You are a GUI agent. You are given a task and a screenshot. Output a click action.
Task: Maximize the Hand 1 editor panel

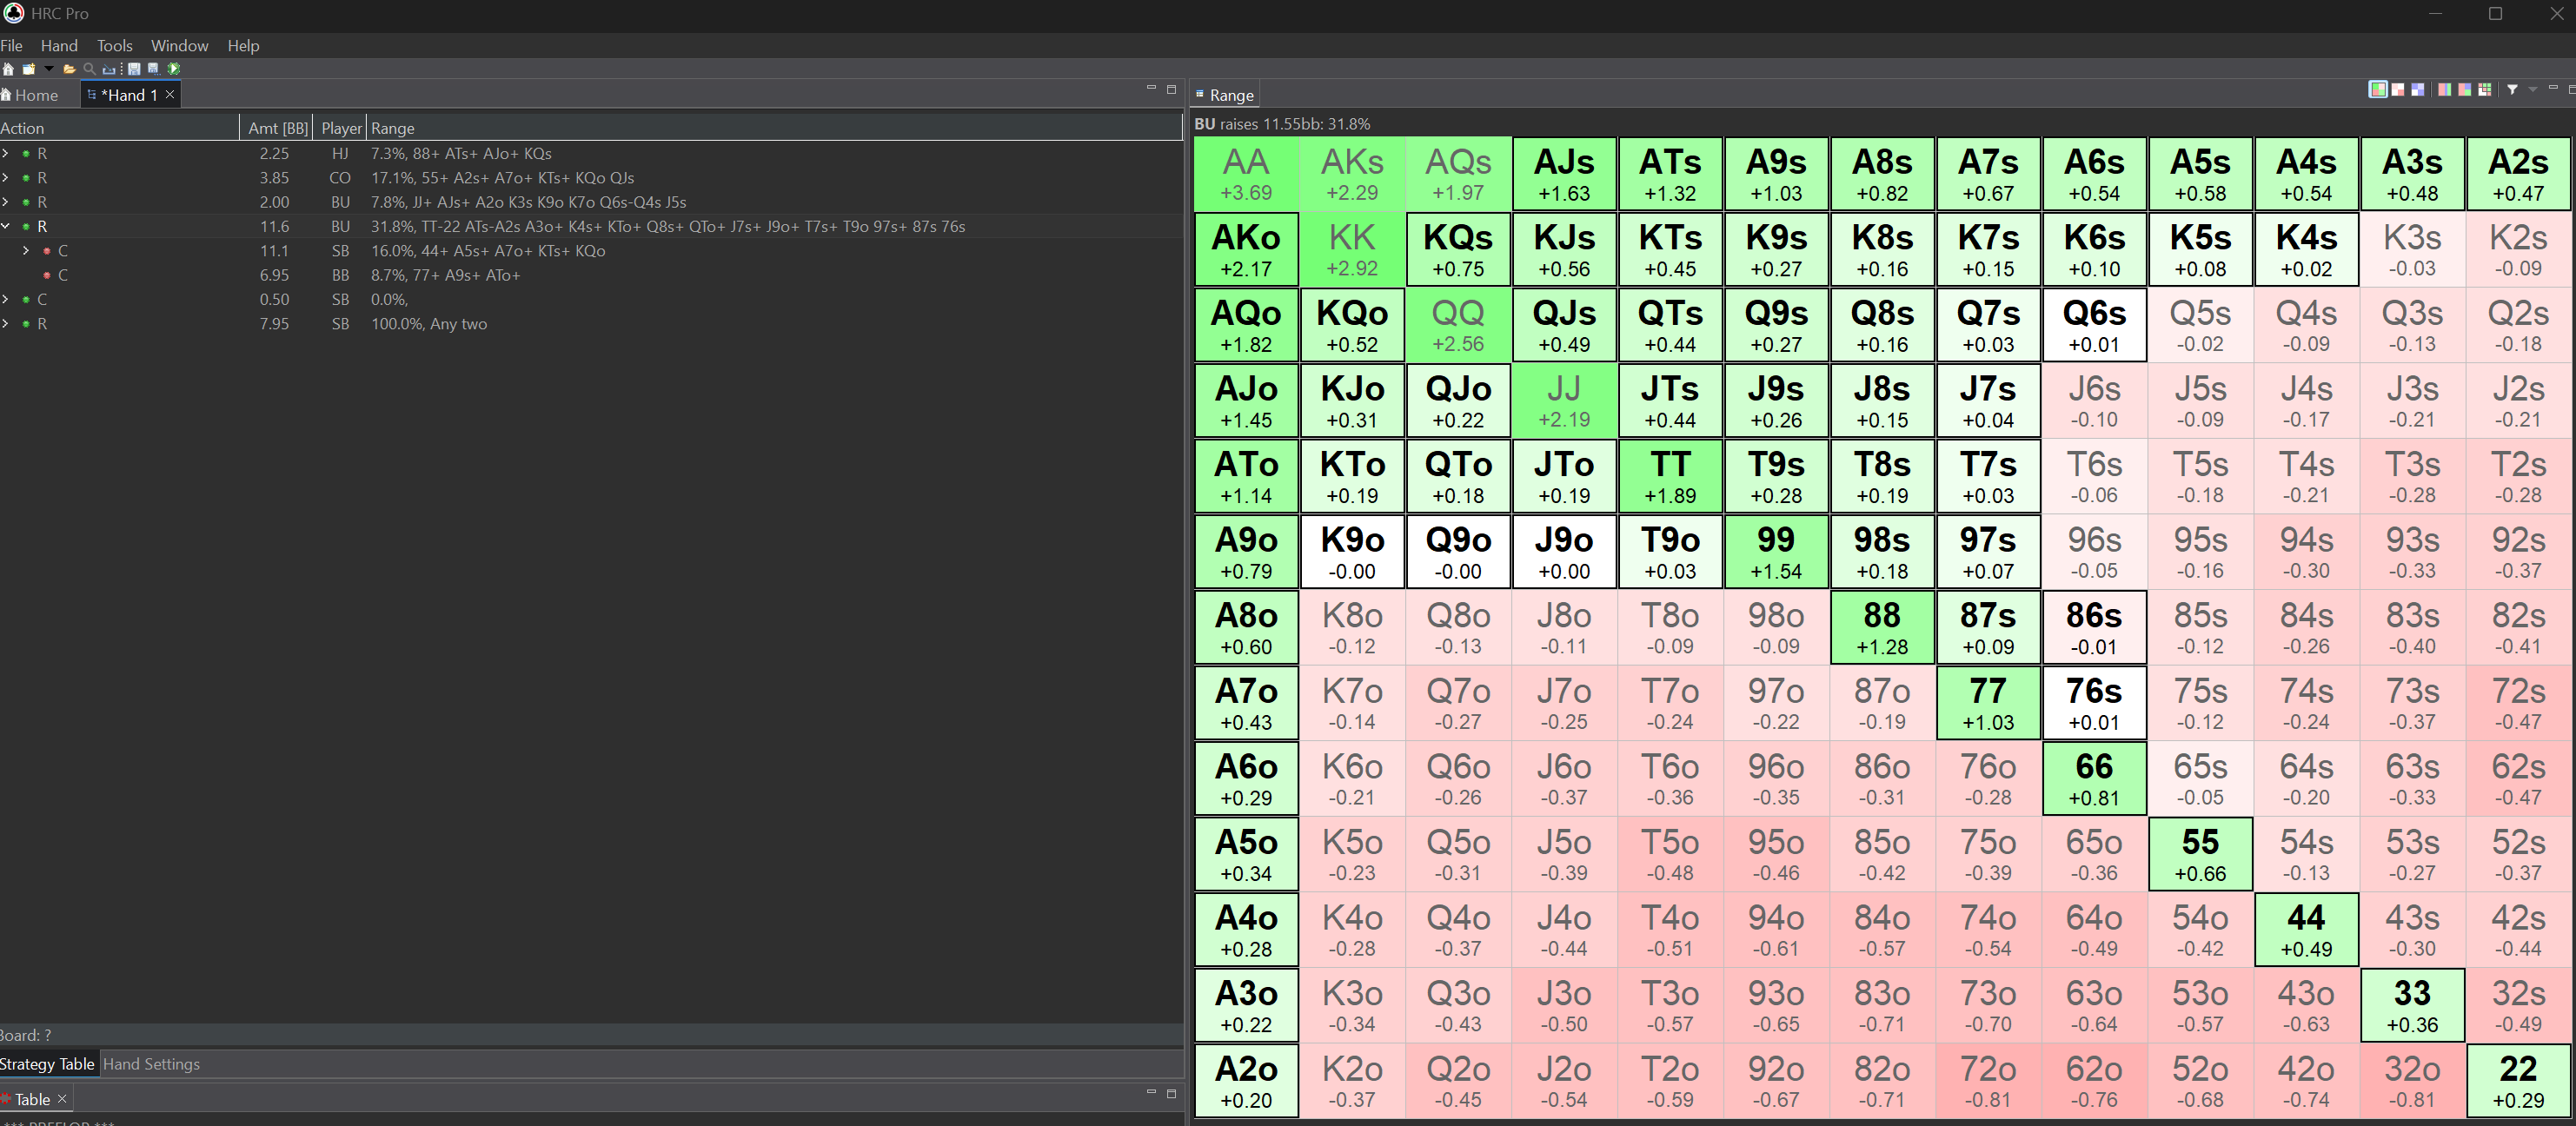click(x=1172, y=89)
